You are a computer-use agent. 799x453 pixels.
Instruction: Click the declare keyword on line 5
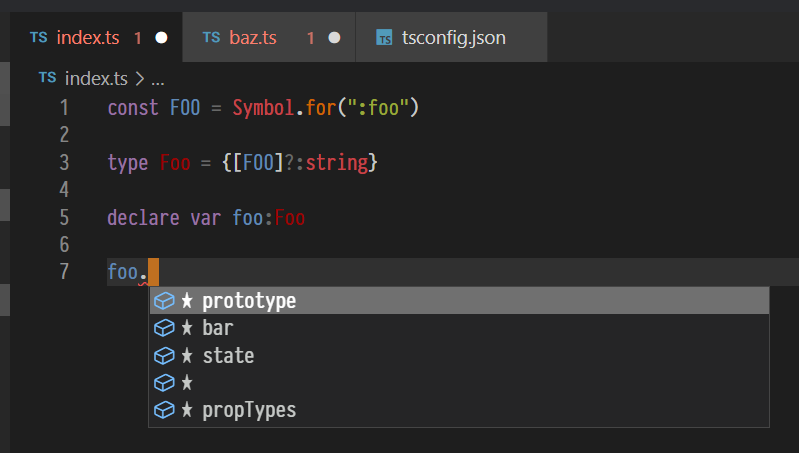143,218
